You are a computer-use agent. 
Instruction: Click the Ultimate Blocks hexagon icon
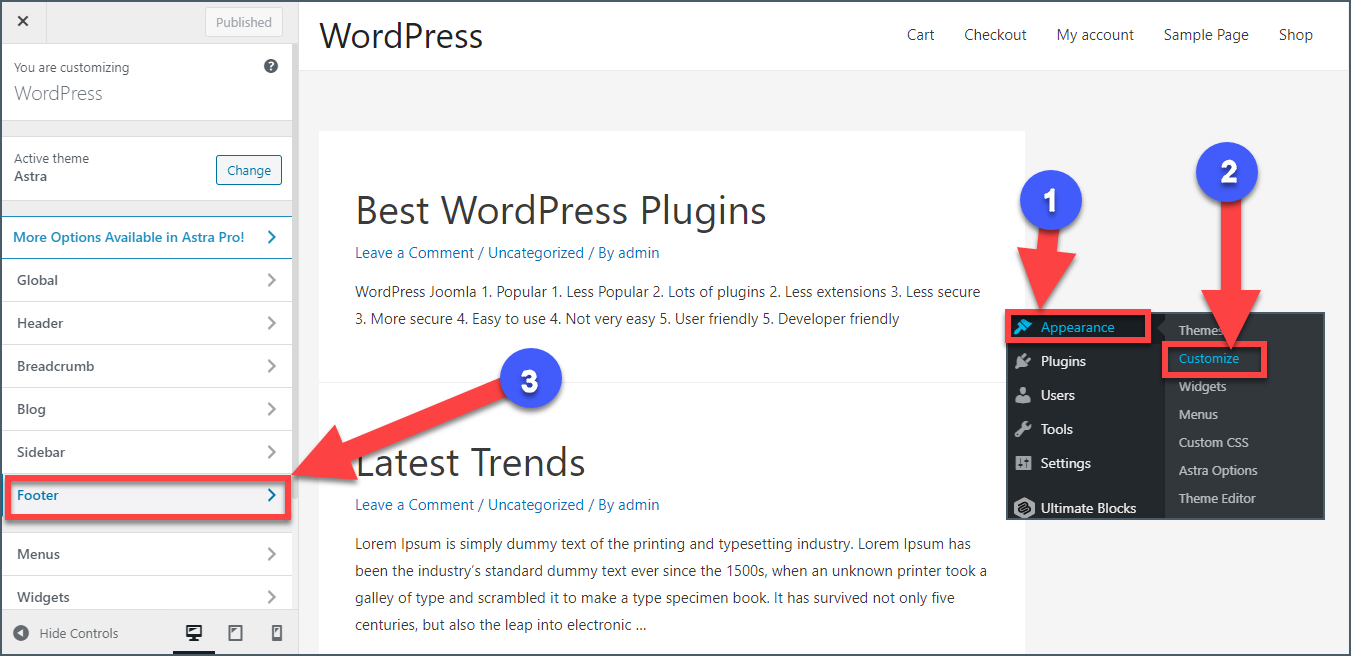tap(1023, 508)
